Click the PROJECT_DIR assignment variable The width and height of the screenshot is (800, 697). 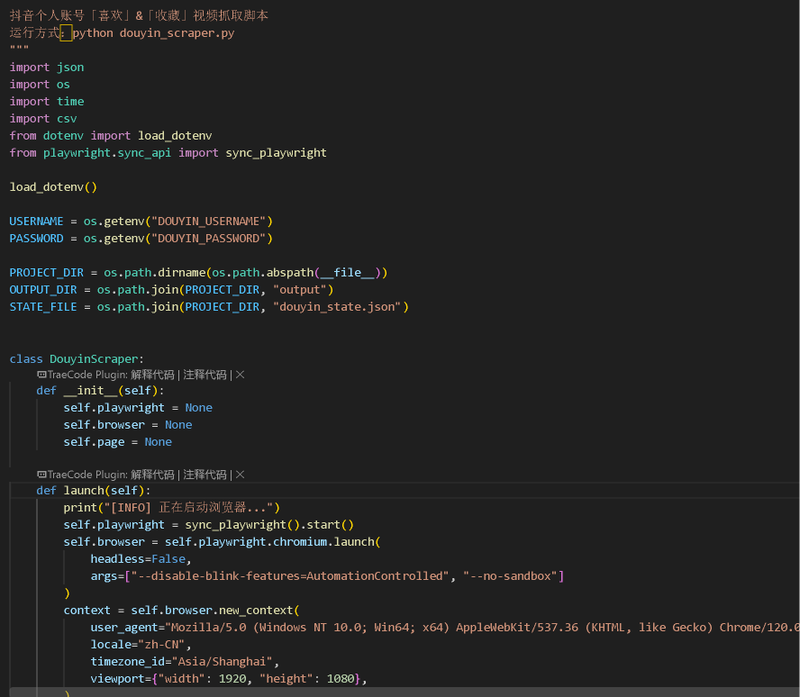[46, 273]
